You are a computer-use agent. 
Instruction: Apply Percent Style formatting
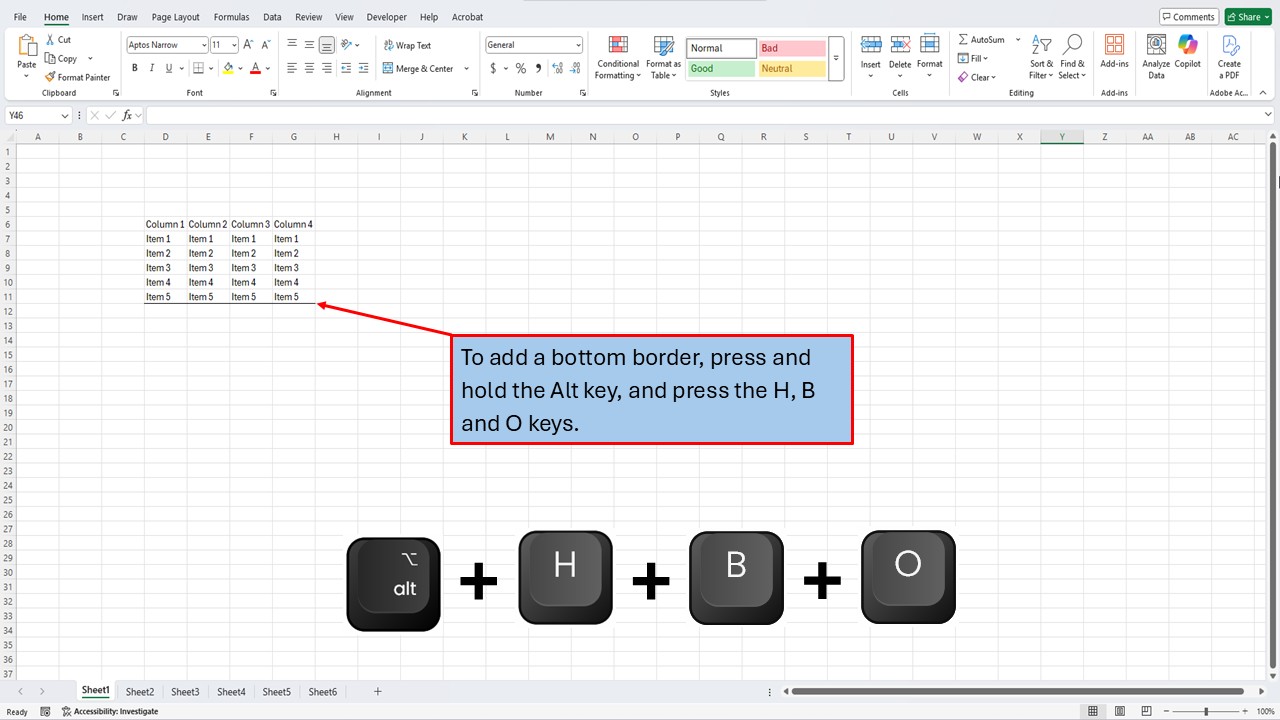click(x=520, y=68)
